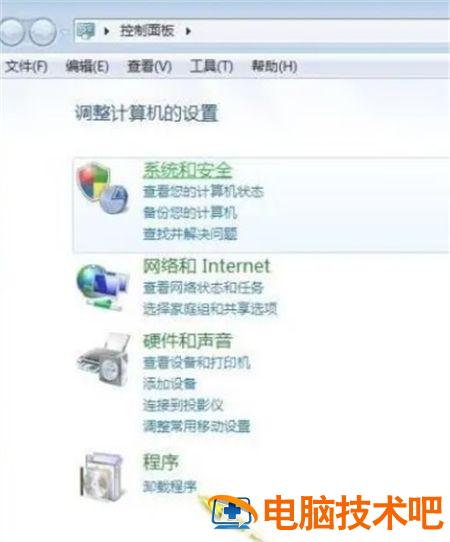
Task: Click the System and Security shield icon
Action: tap(103, 188)
